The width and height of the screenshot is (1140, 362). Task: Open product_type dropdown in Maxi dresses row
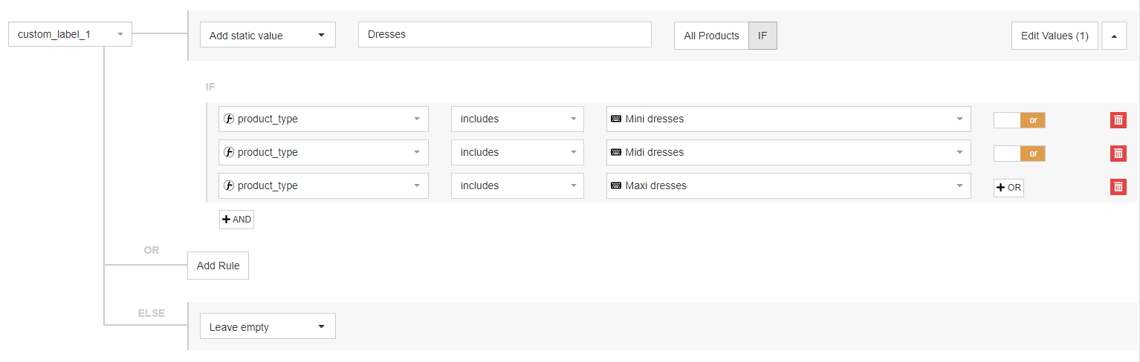point(323,186)
